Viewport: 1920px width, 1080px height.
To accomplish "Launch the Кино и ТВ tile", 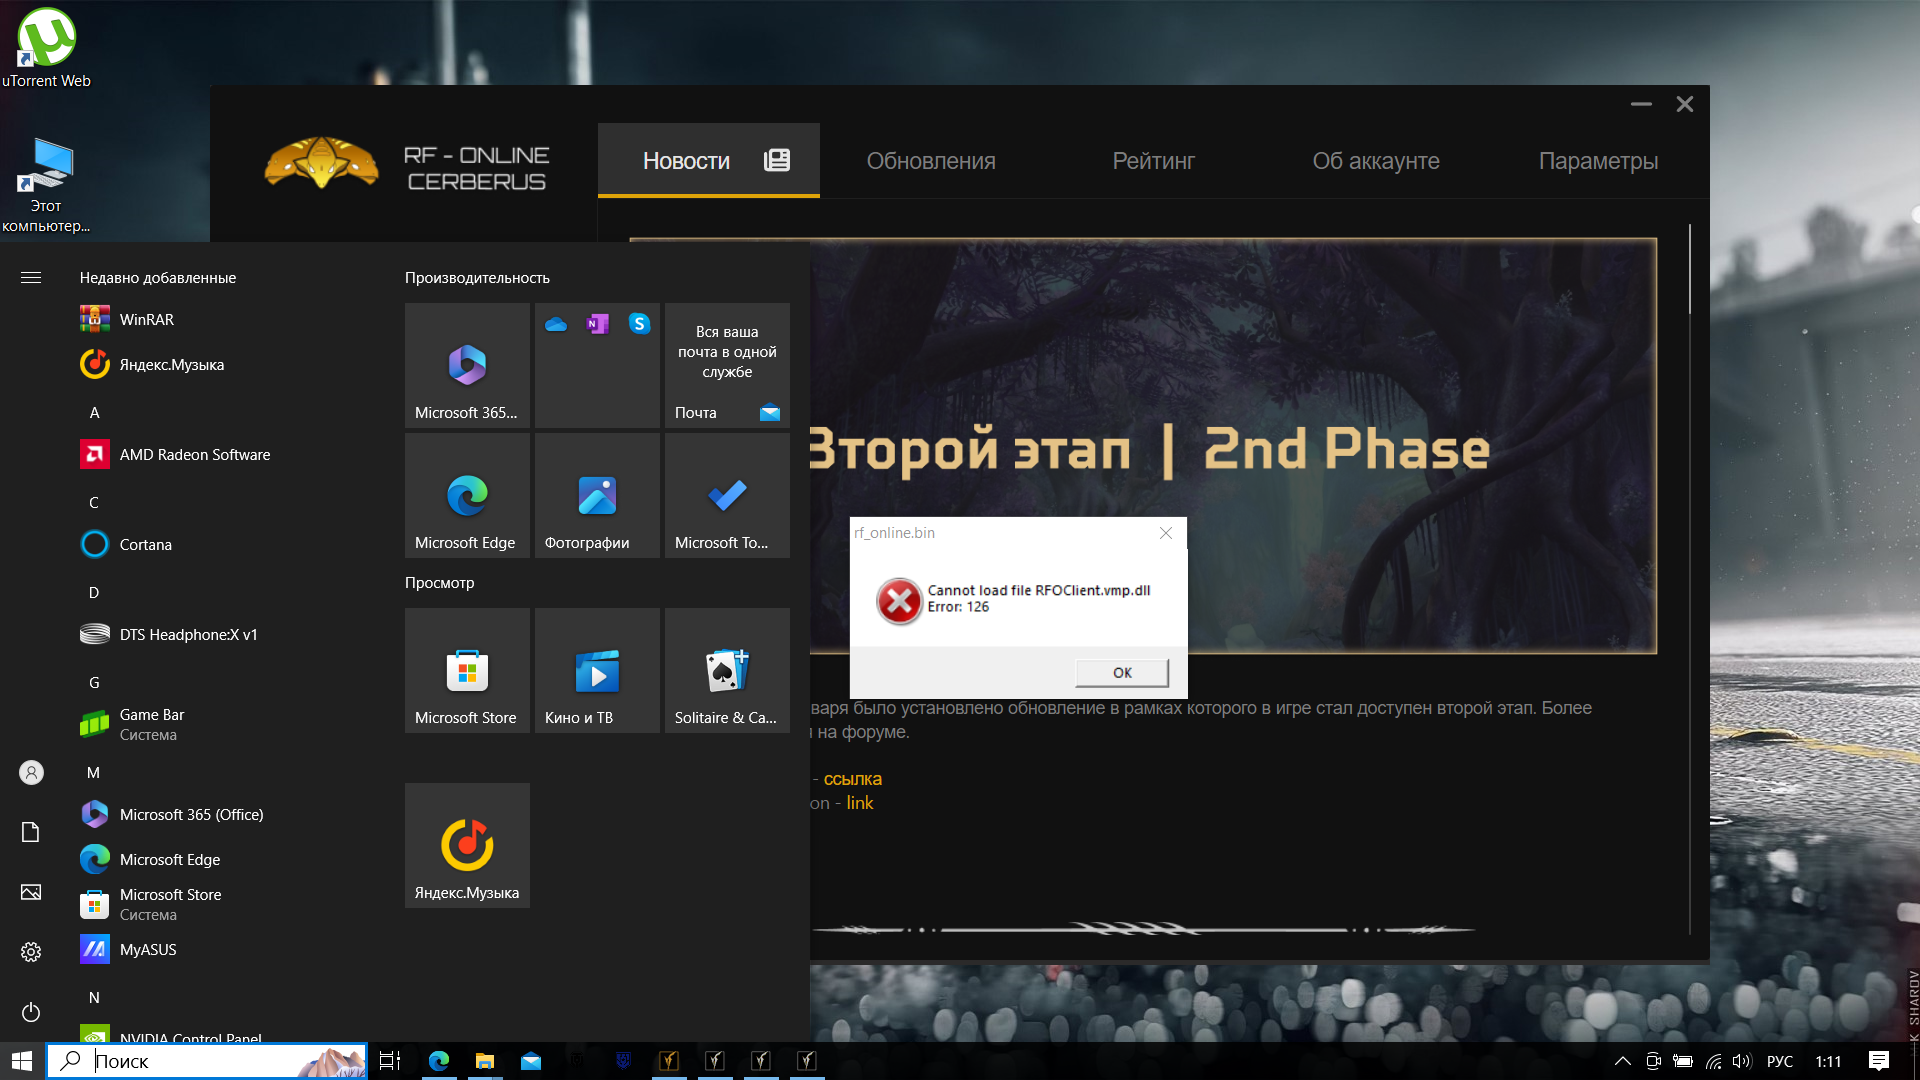I will click(x=597, y=670).
